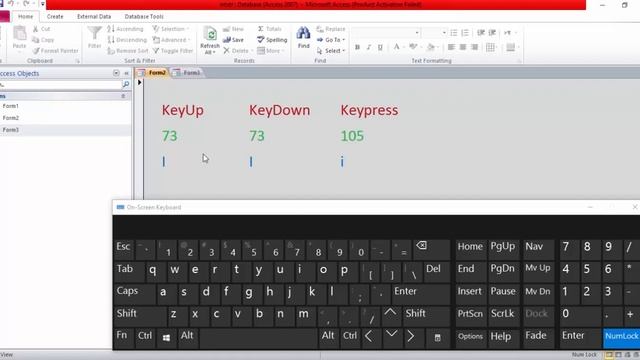This screenshot has width=640, height=360.
Task: Open the Create ribbon tab
Action: (x=55, y=16)
